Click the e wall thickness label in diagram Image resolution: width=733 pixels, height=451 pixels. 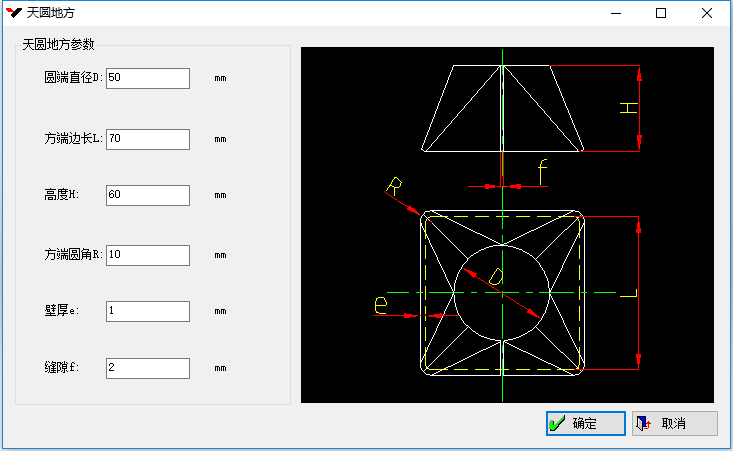(x=381, y=304)
